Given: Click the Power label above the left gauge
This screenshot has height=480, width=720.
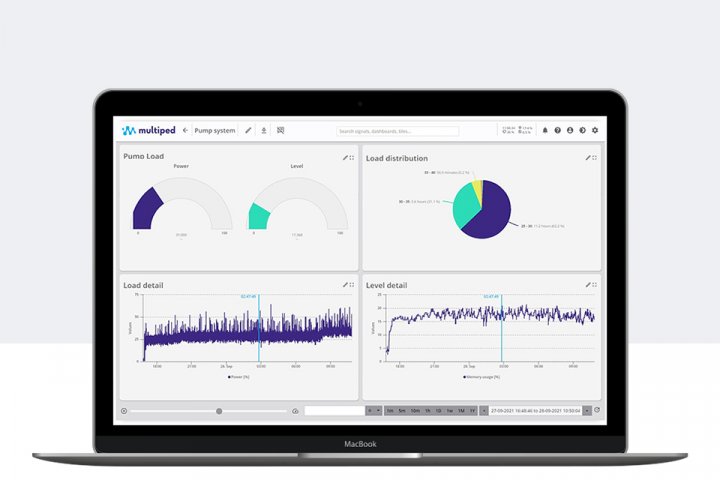Looking at the screenshot, I should click(x=181, y=166).
